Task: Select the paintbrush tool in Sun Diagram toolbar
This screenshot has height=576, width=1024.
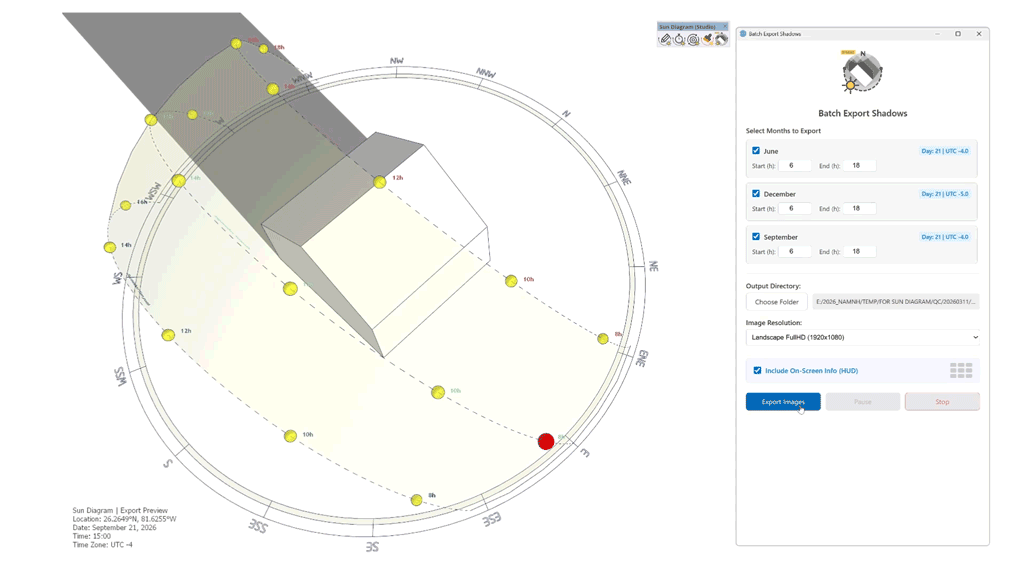Action: [707, 39]
